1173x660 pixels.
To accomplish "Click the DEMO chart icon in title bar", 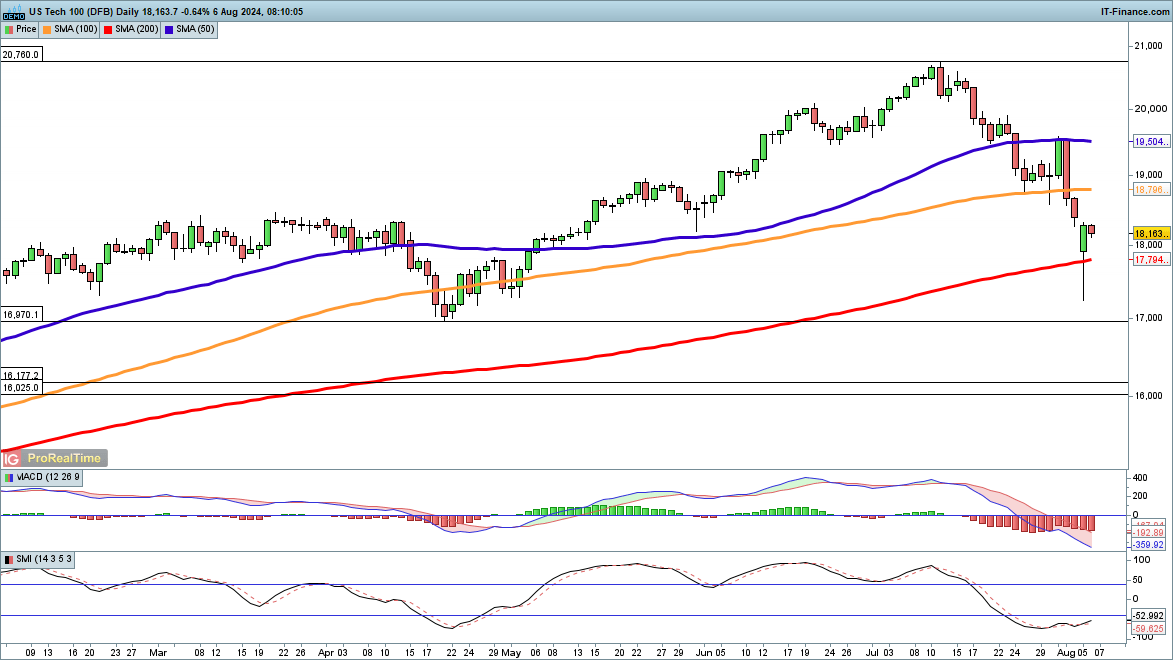I will coord(13,12).
